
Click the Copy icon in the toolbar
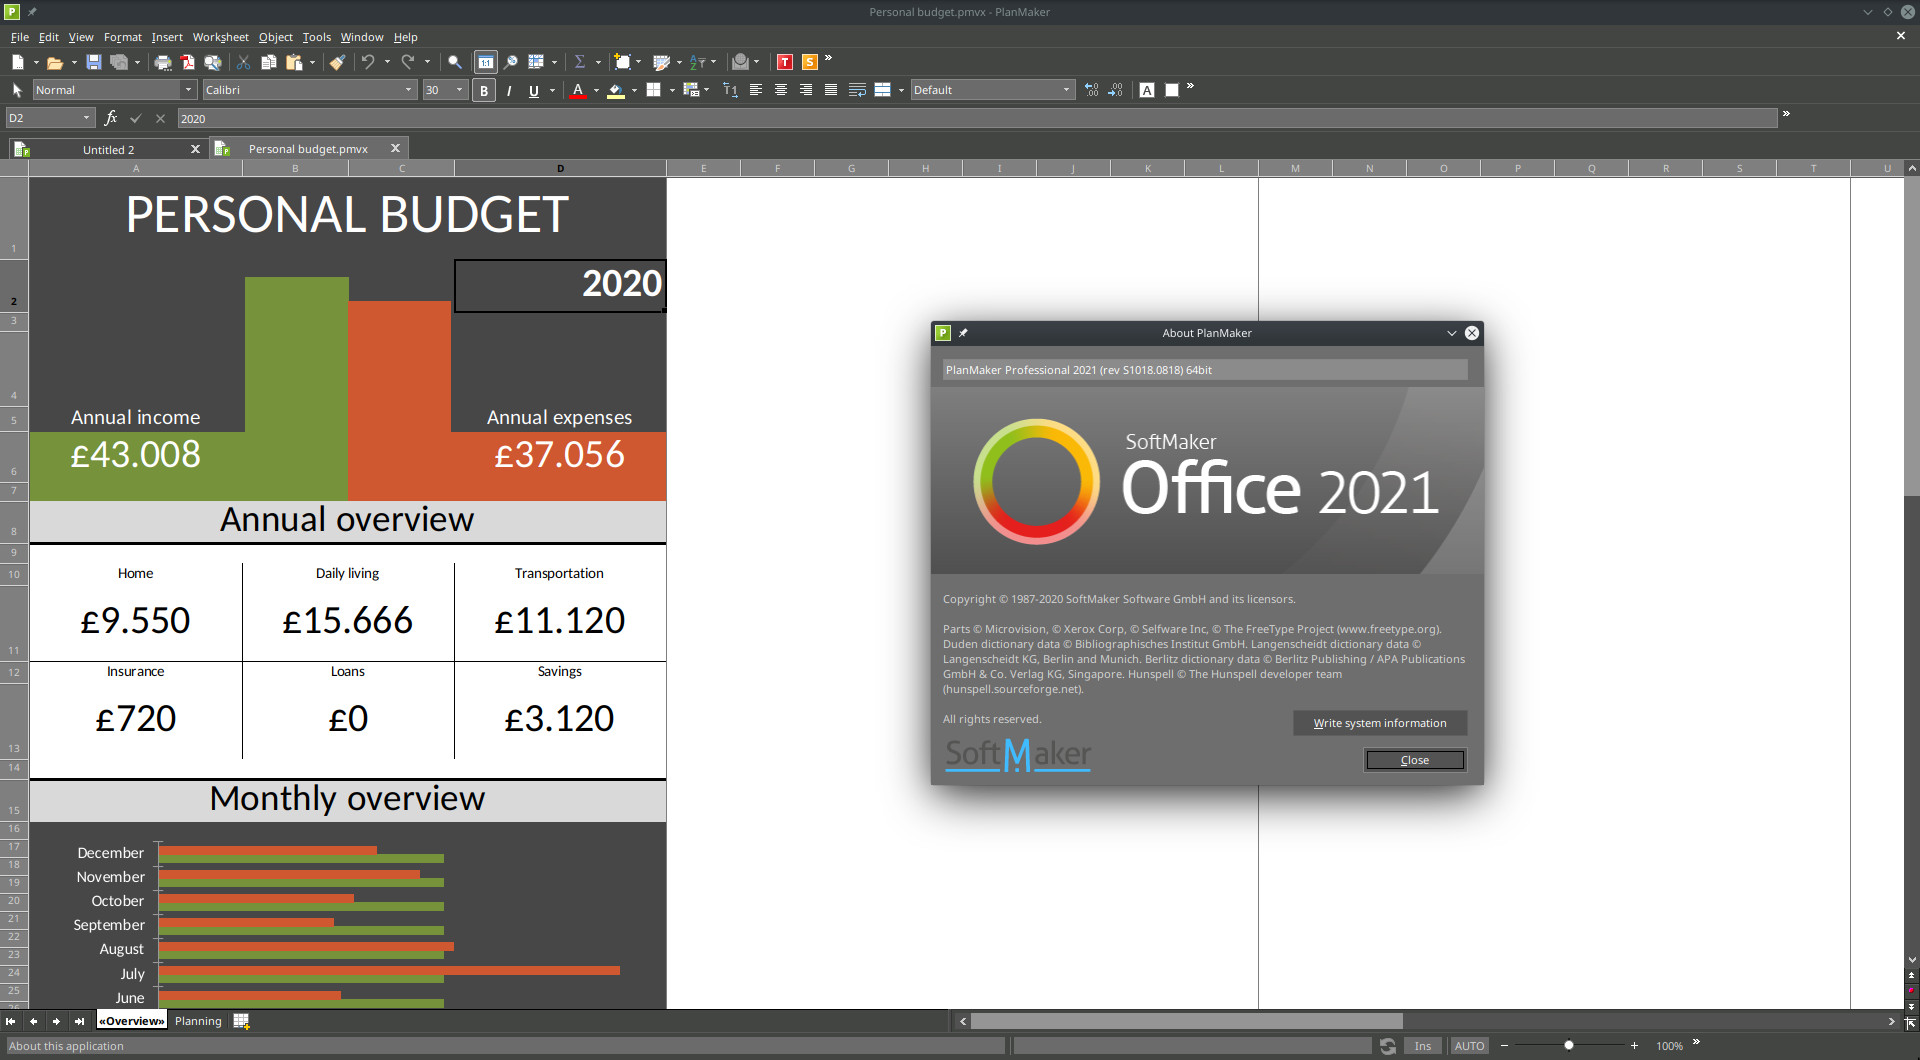(x=268, y=62)
